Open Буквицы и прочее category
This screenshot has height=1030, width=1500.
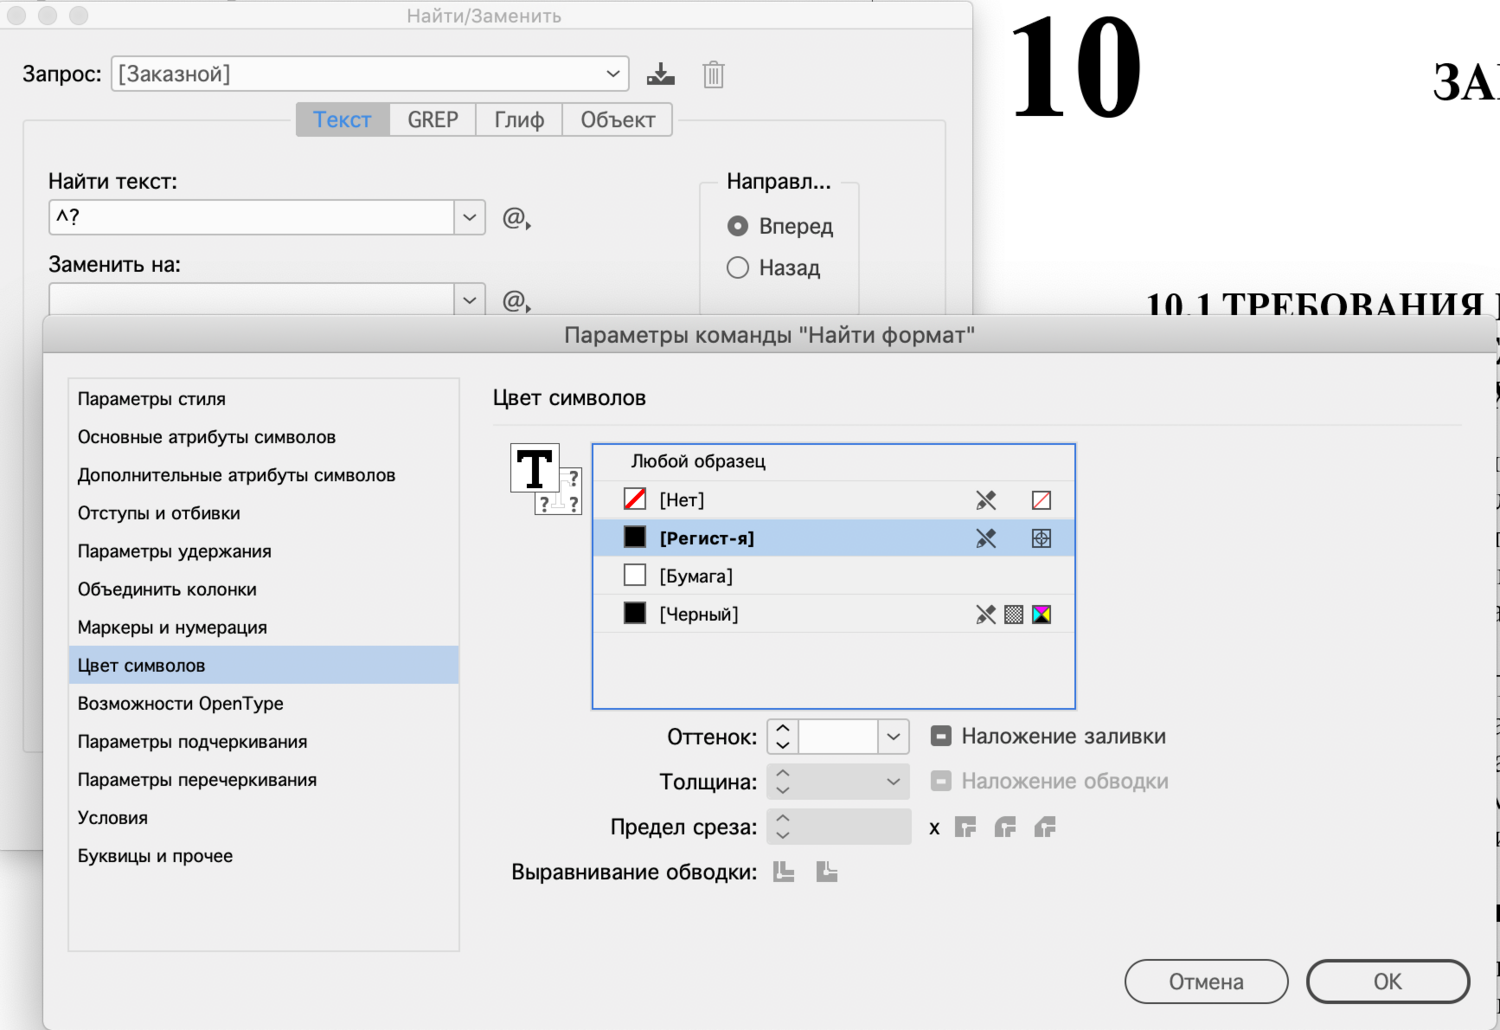(264, 855)
